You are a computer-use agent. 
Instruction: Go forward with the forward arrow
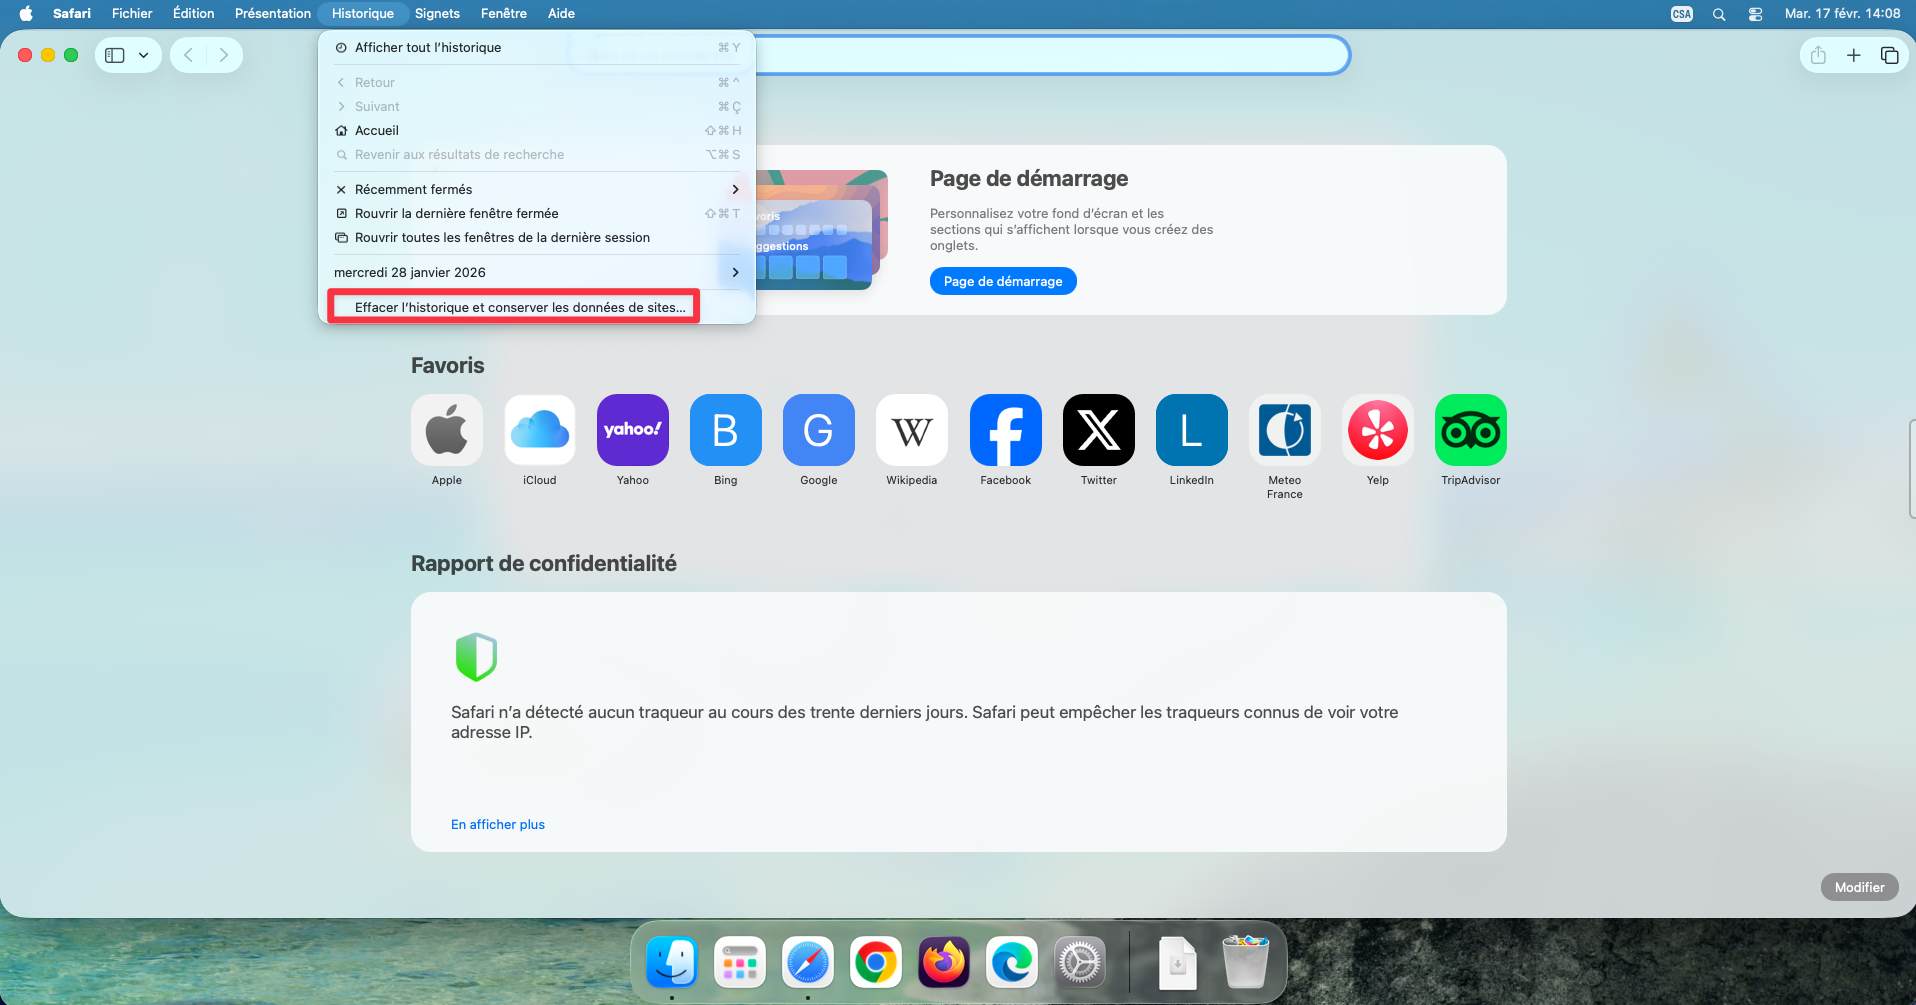224,55
